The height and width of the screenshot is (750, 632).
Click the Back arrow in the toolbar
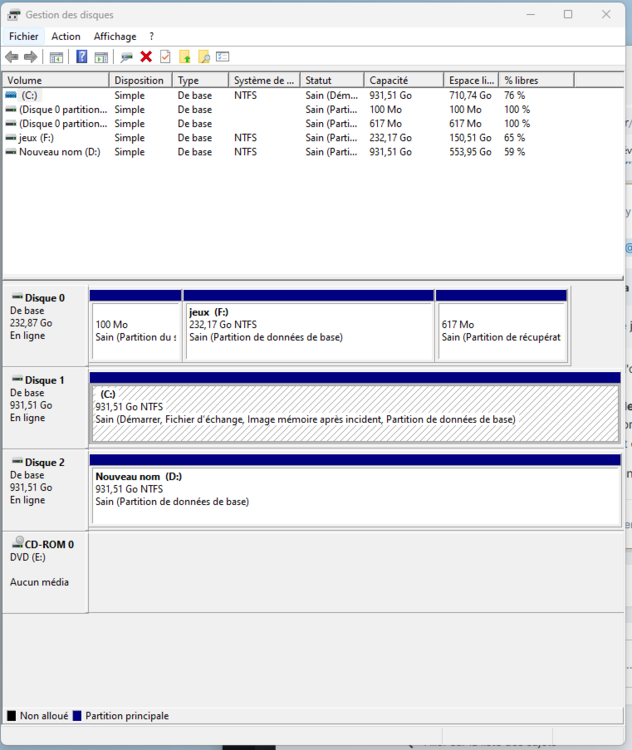(12, 57)
